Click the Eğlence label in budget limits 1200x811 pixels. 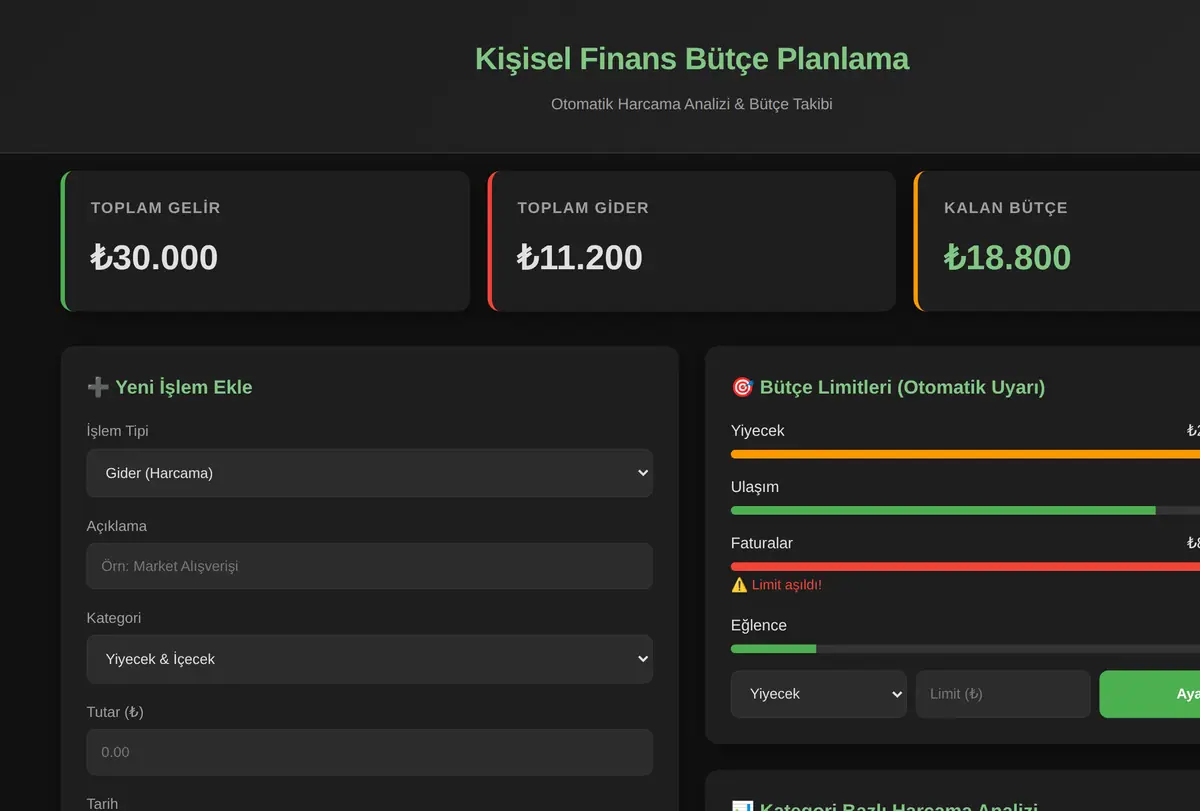pos(759,625)
